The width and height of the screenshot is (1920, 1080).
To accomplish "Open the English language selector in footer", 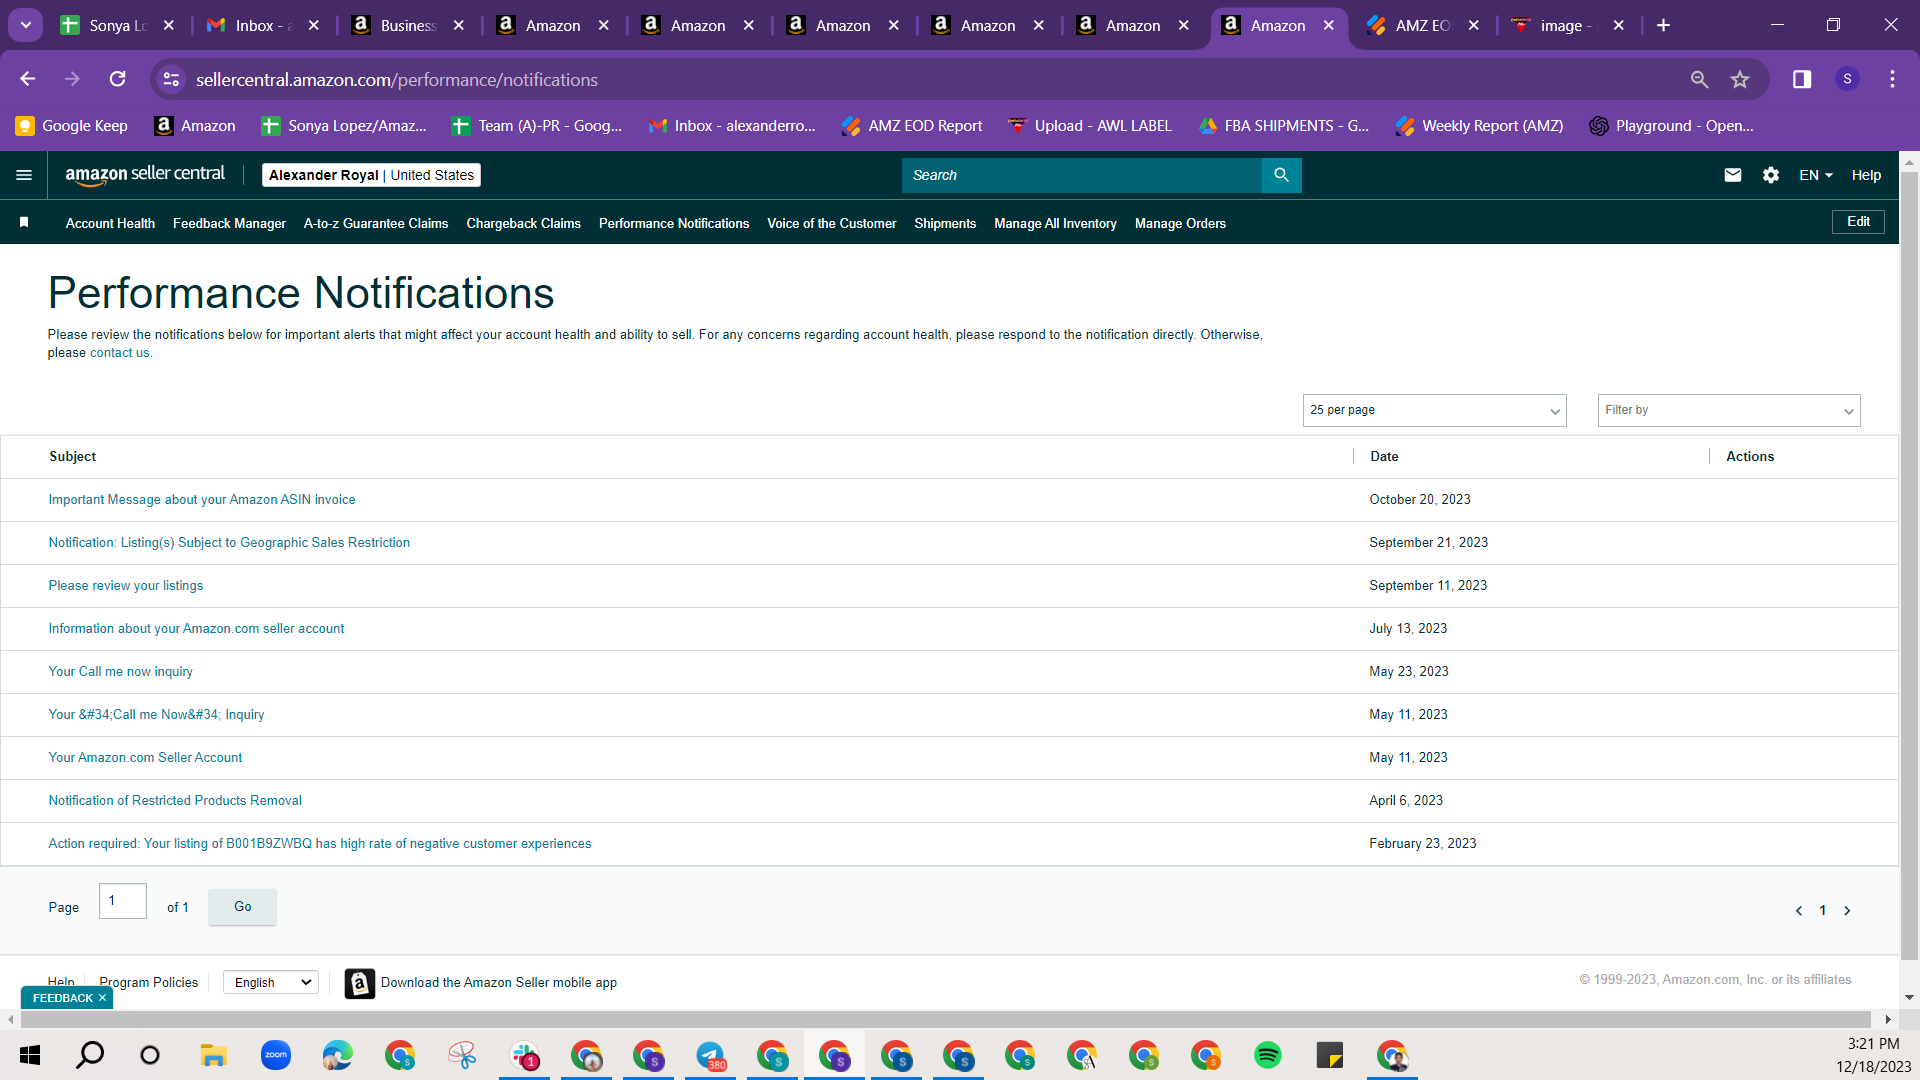I will click(x=270, y=983).
